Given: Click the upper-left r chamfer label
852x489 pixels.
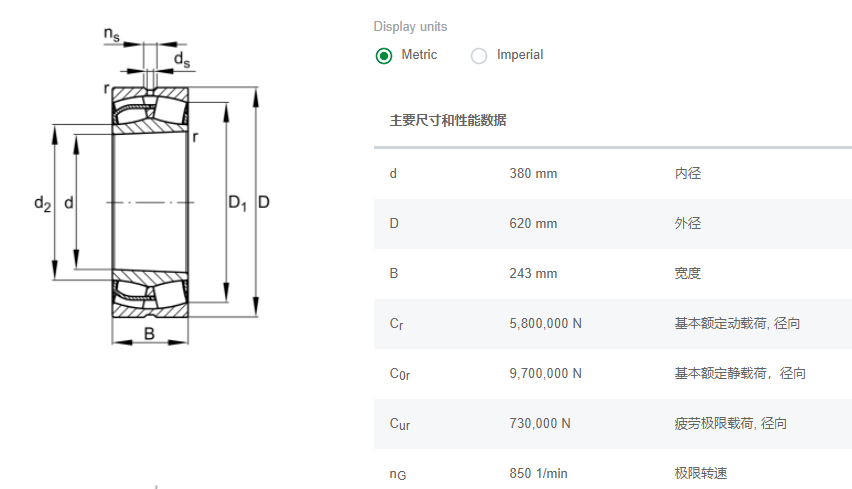Looking at the screenshot, I should 105,89.
